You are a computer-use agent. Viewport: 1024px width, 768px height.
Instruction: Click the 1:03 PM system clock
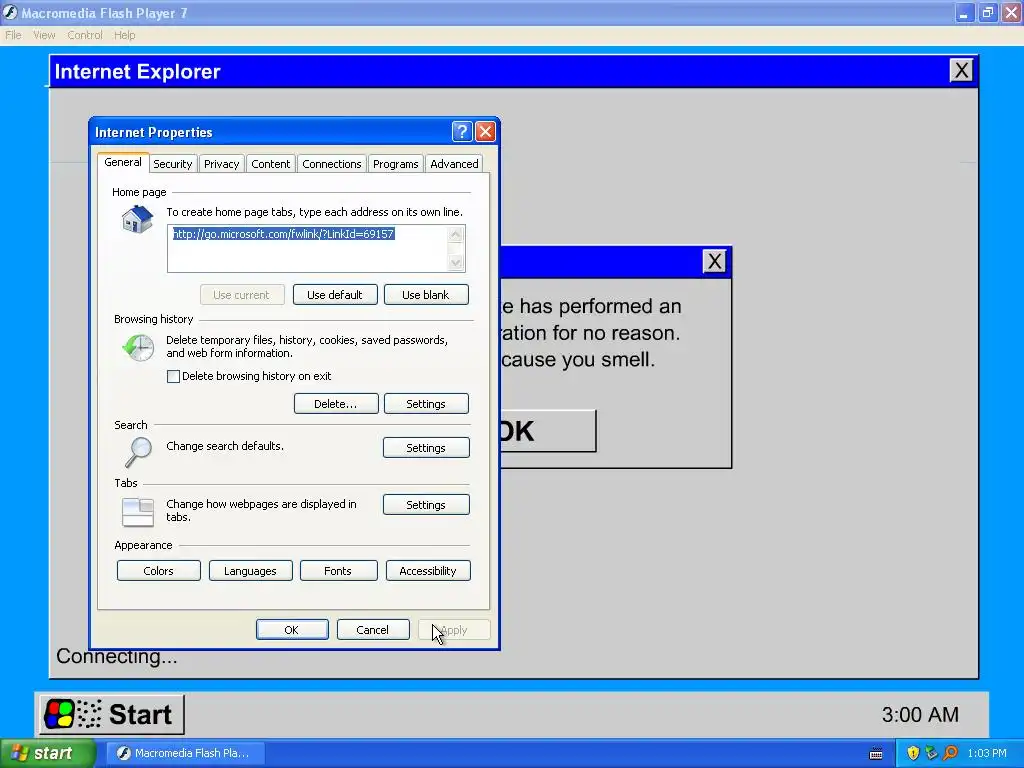(x=987, y=753)
